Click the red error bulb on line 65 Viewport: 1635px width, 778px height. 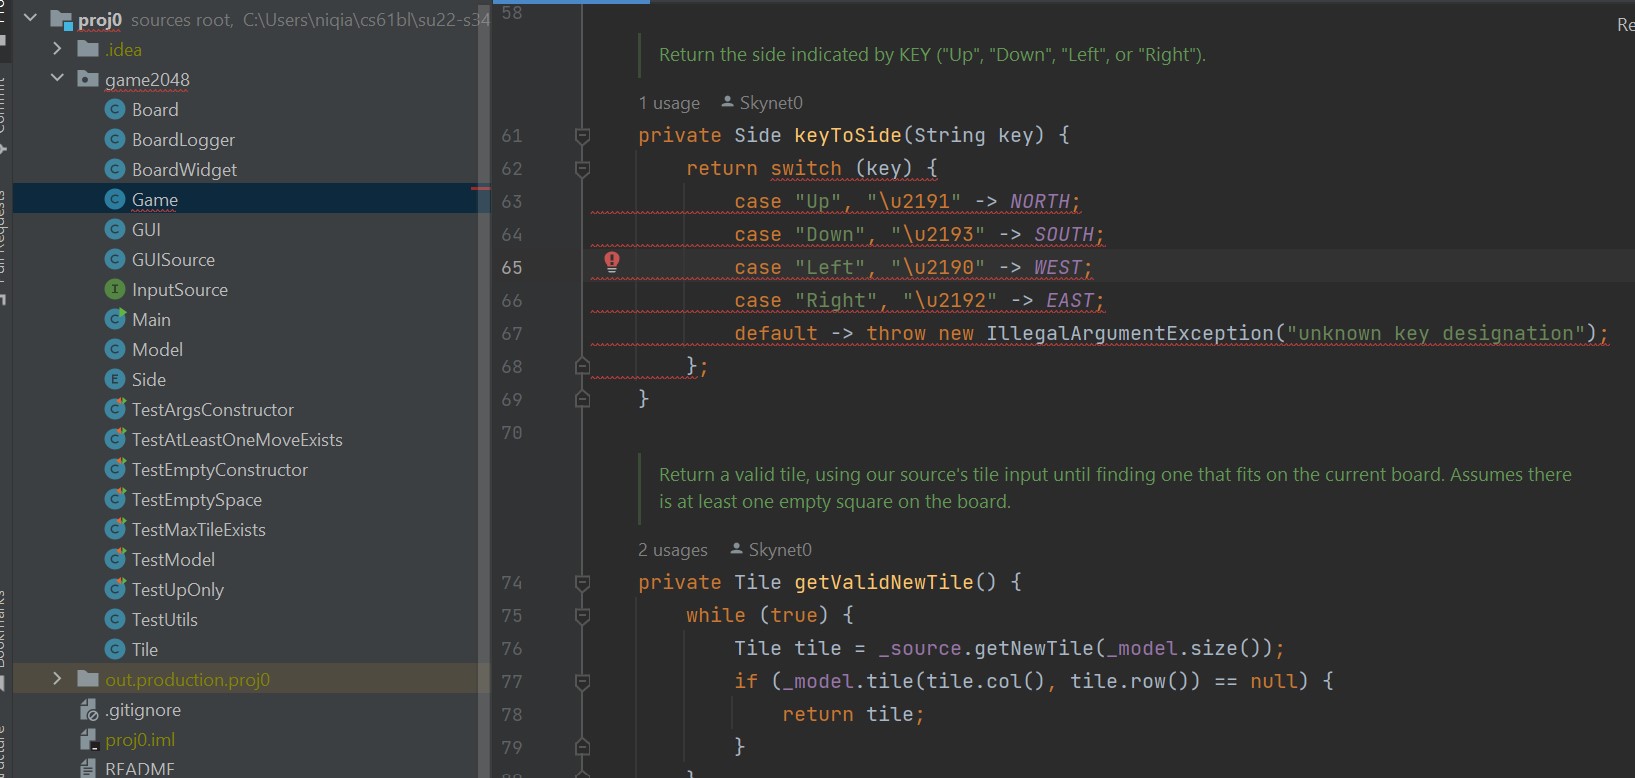[x=612, y=262]
